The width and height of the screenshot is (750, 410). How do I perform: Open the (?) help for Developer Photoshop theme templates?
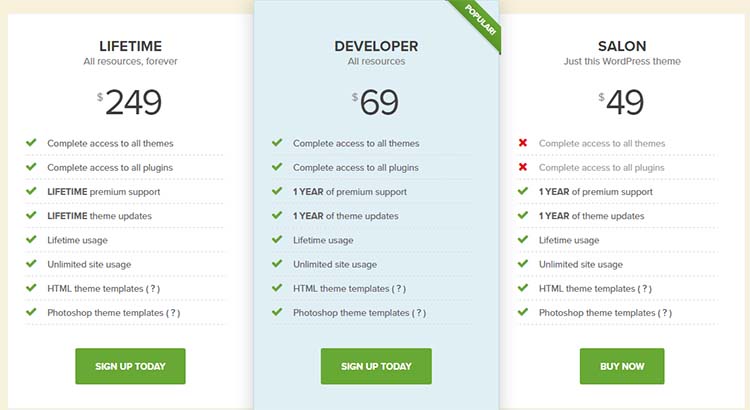coord(419,313)
